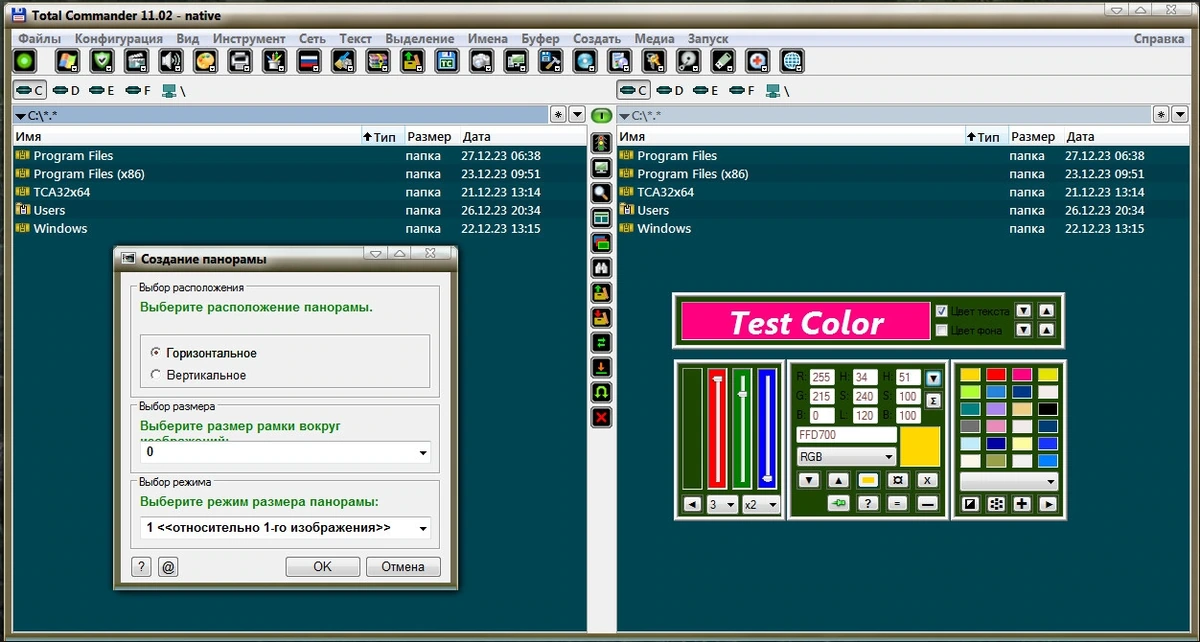The height and width of the screenshot is (642, 1200).
Task: Open the printer toolbar icon
Action: (x=239, y=61)
